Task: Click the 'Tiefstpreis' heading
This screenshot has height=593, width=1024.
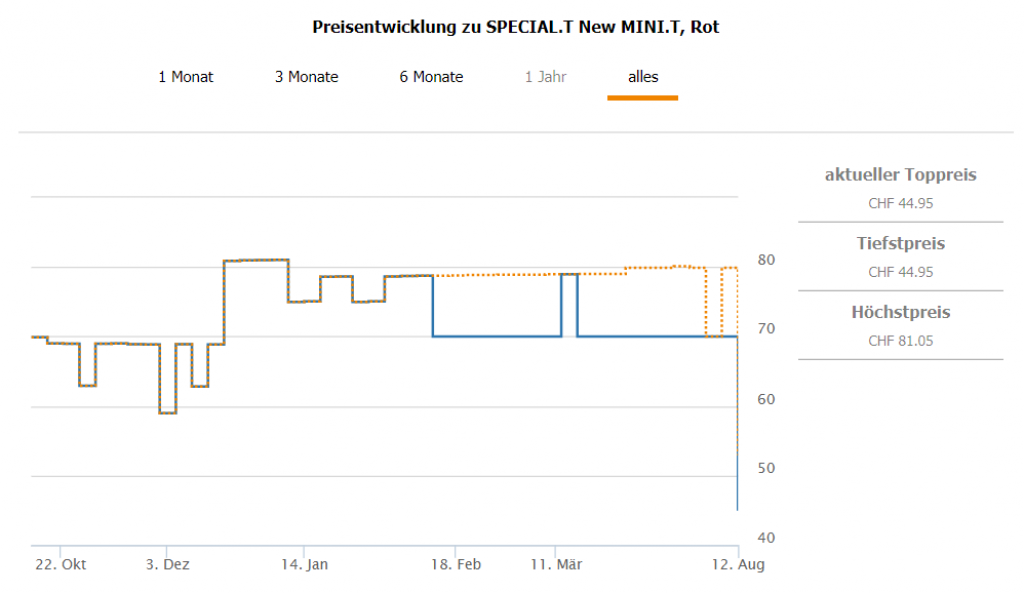Action: click(900, 244)
